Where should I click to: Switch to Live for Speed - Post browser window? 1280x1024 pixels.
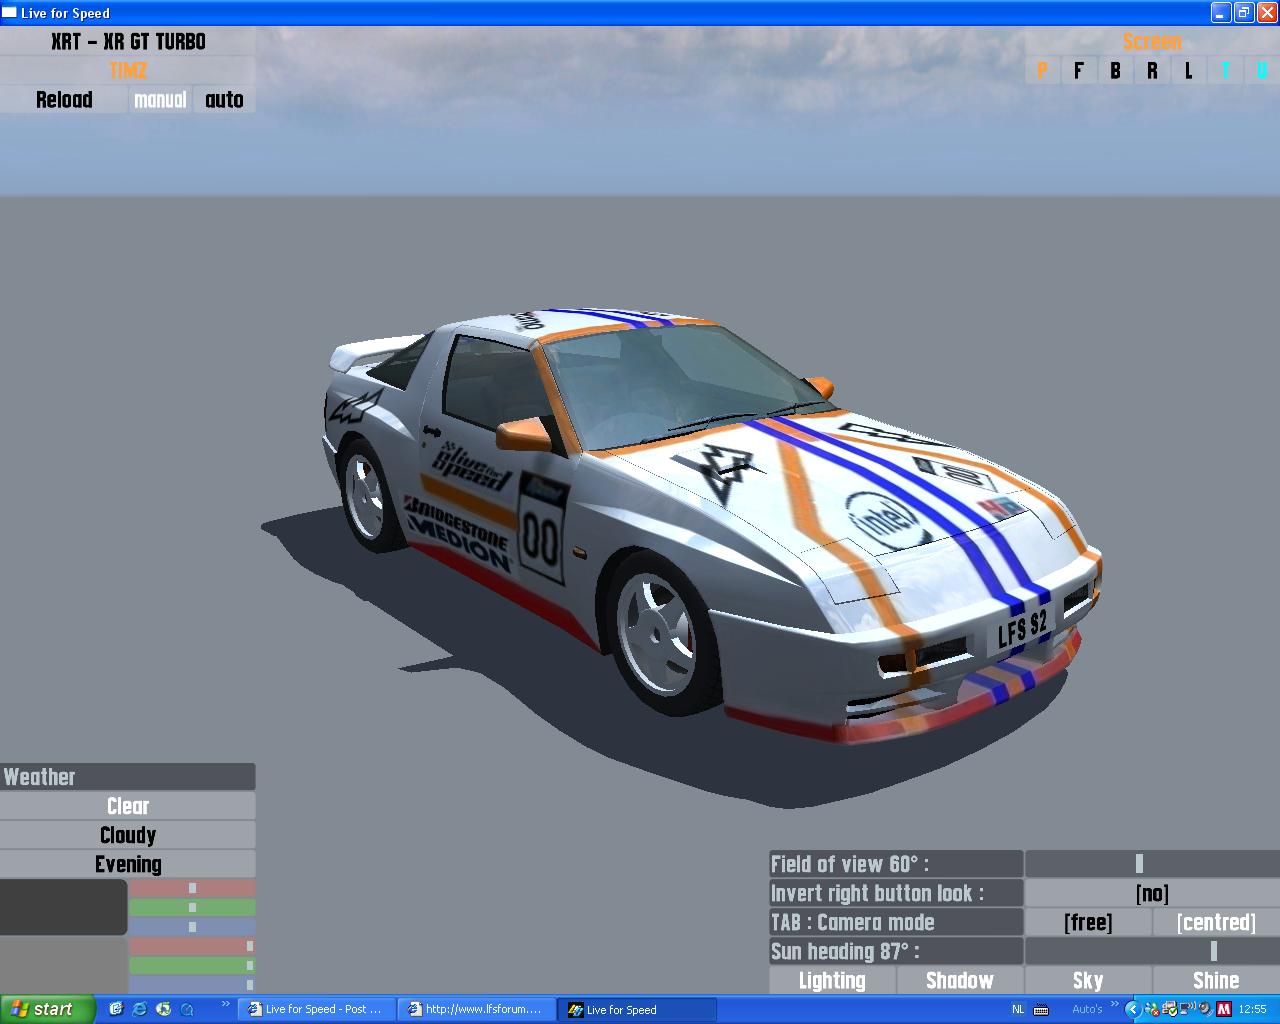[x=317, y=1010]
